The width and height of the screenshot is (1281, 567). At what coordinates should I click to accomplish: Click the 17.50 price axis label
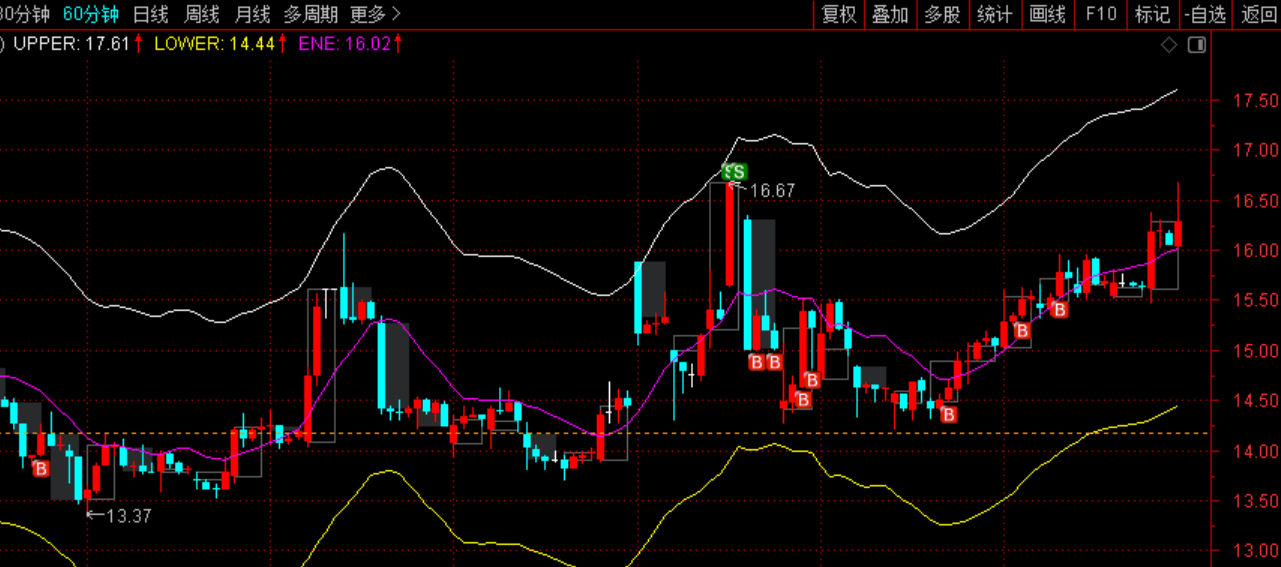(x=1255, y=101)
